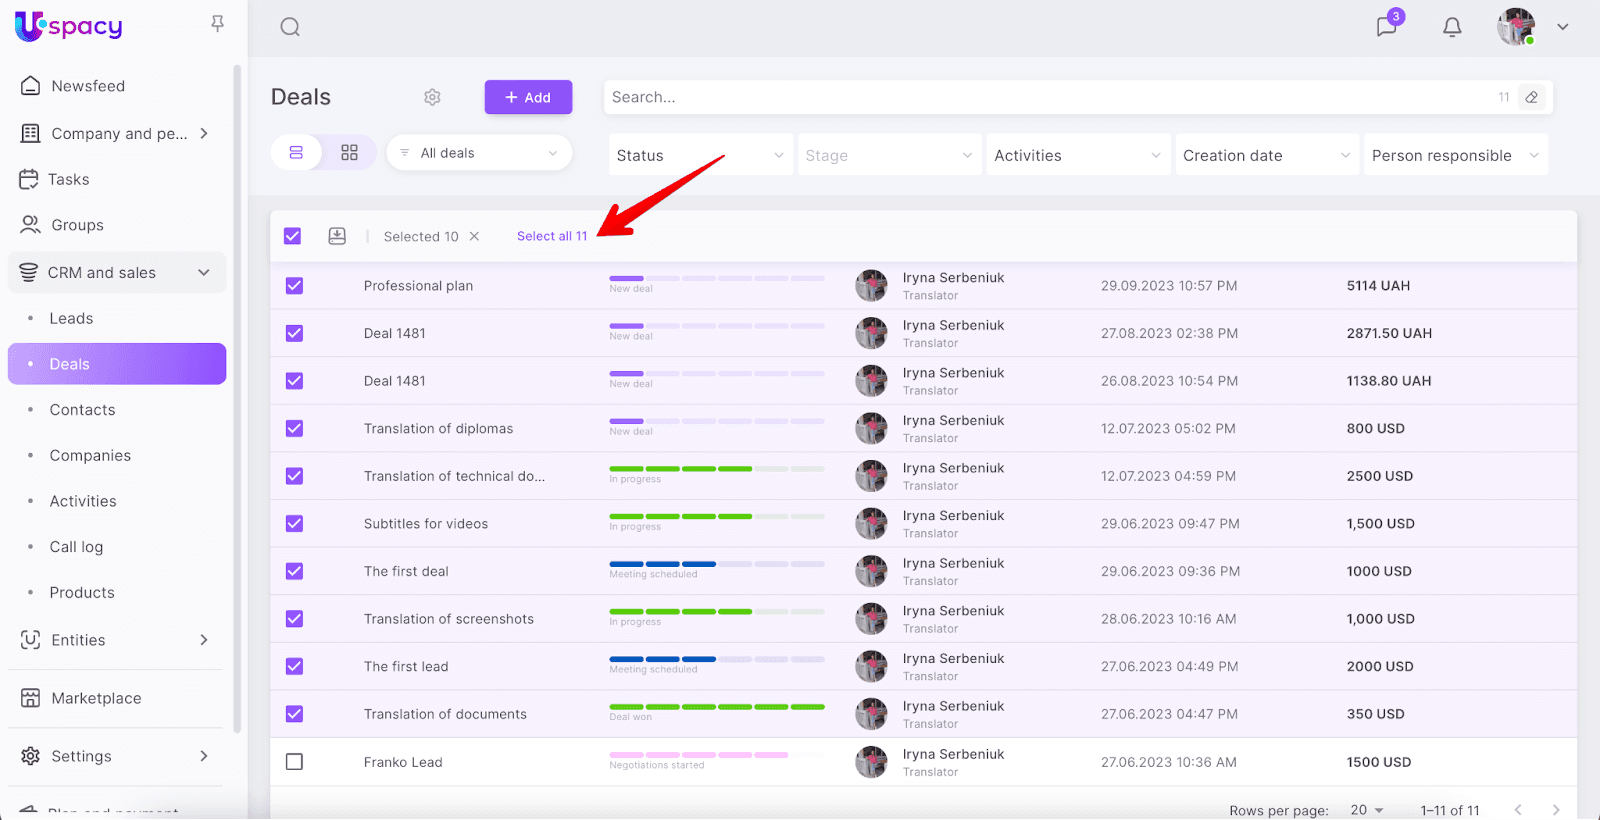Toggle the header select-all checkbox
The width and height of the screenshot is (1600, 820).
tap(292, 236)
